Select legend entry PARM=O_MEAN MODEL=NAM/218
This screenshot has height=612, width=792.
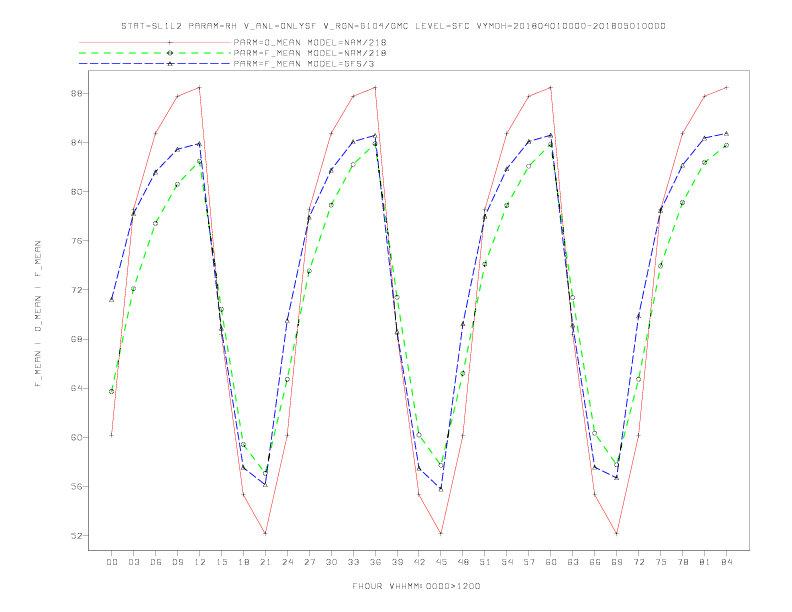(x=310, y=42)
